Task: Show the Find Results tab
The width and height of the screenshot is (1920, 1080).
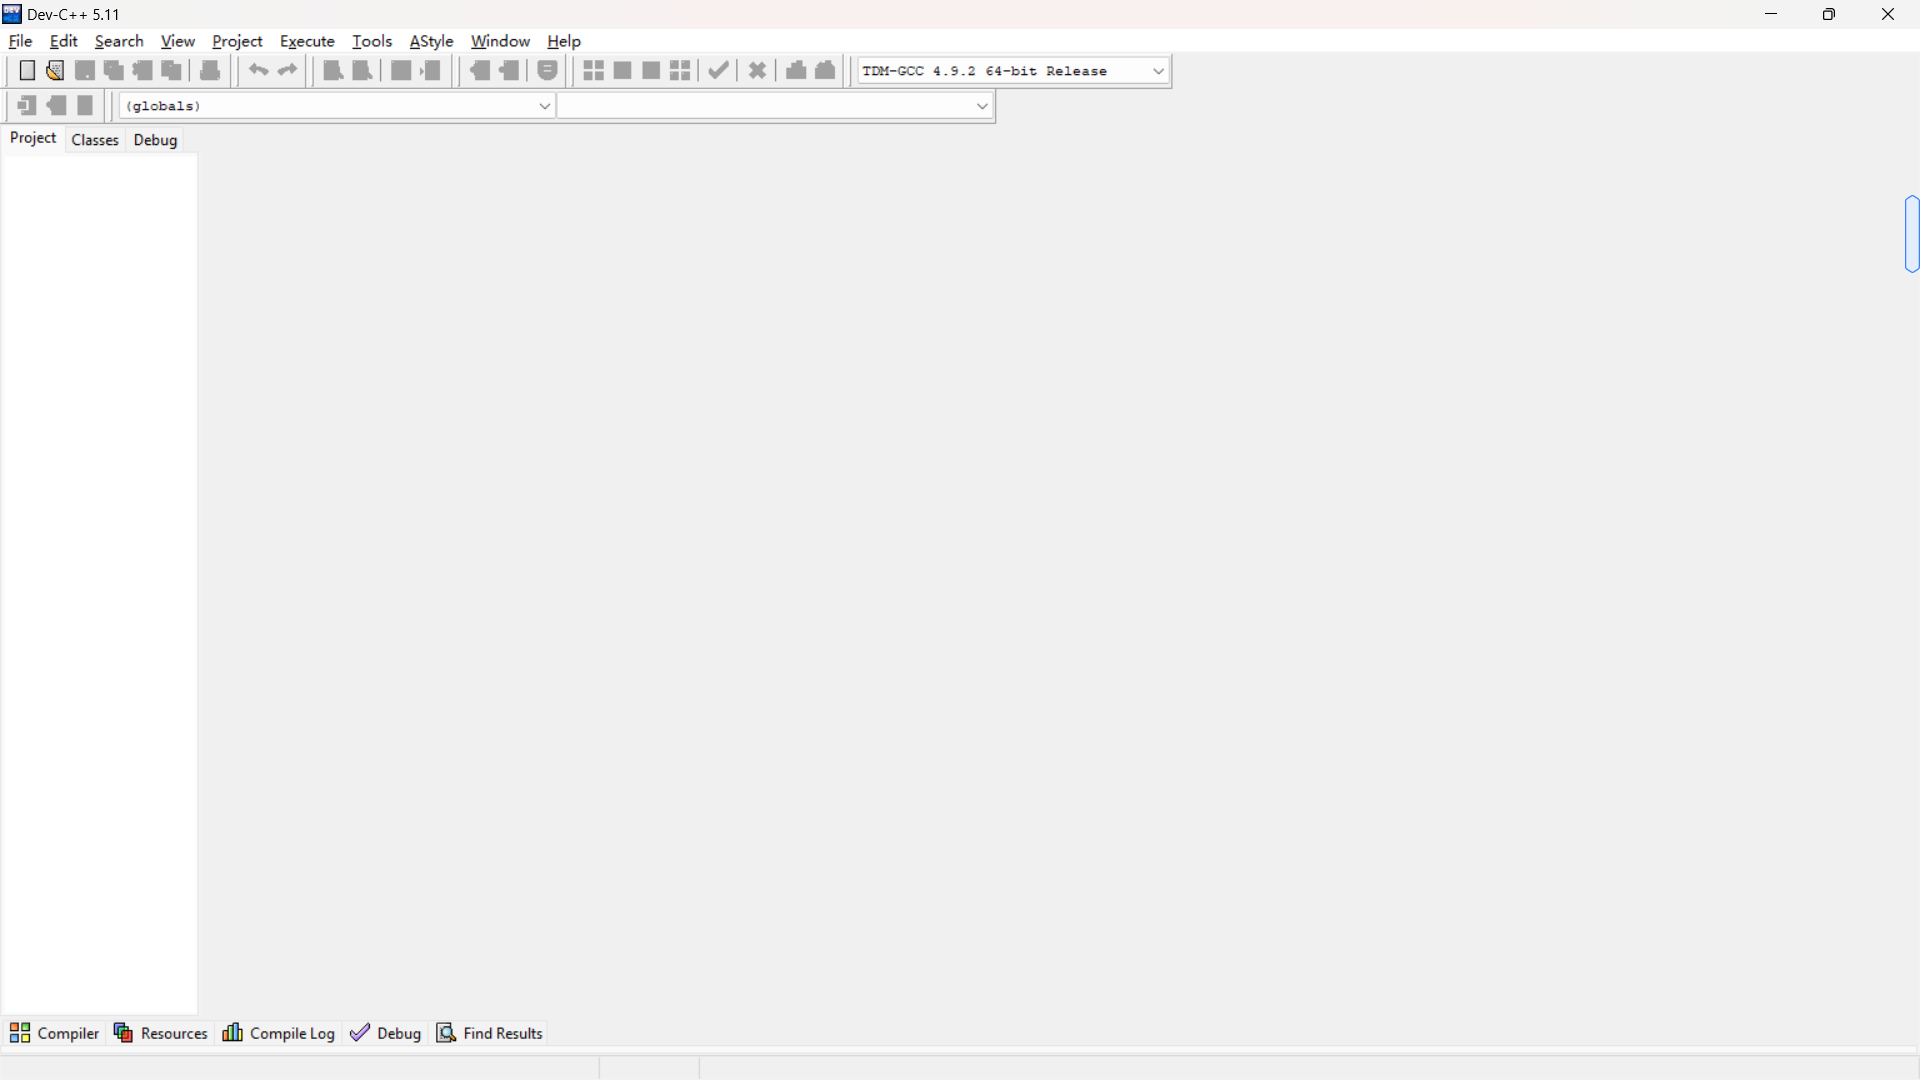Action: pyautogui.click(x=490, y=1033)
